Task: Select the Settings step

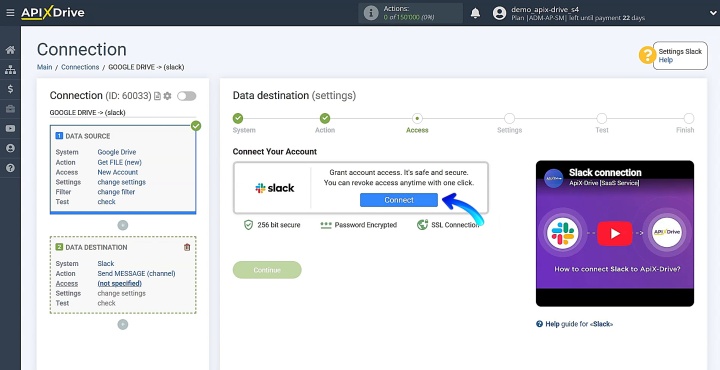Action: coord(509,118)
